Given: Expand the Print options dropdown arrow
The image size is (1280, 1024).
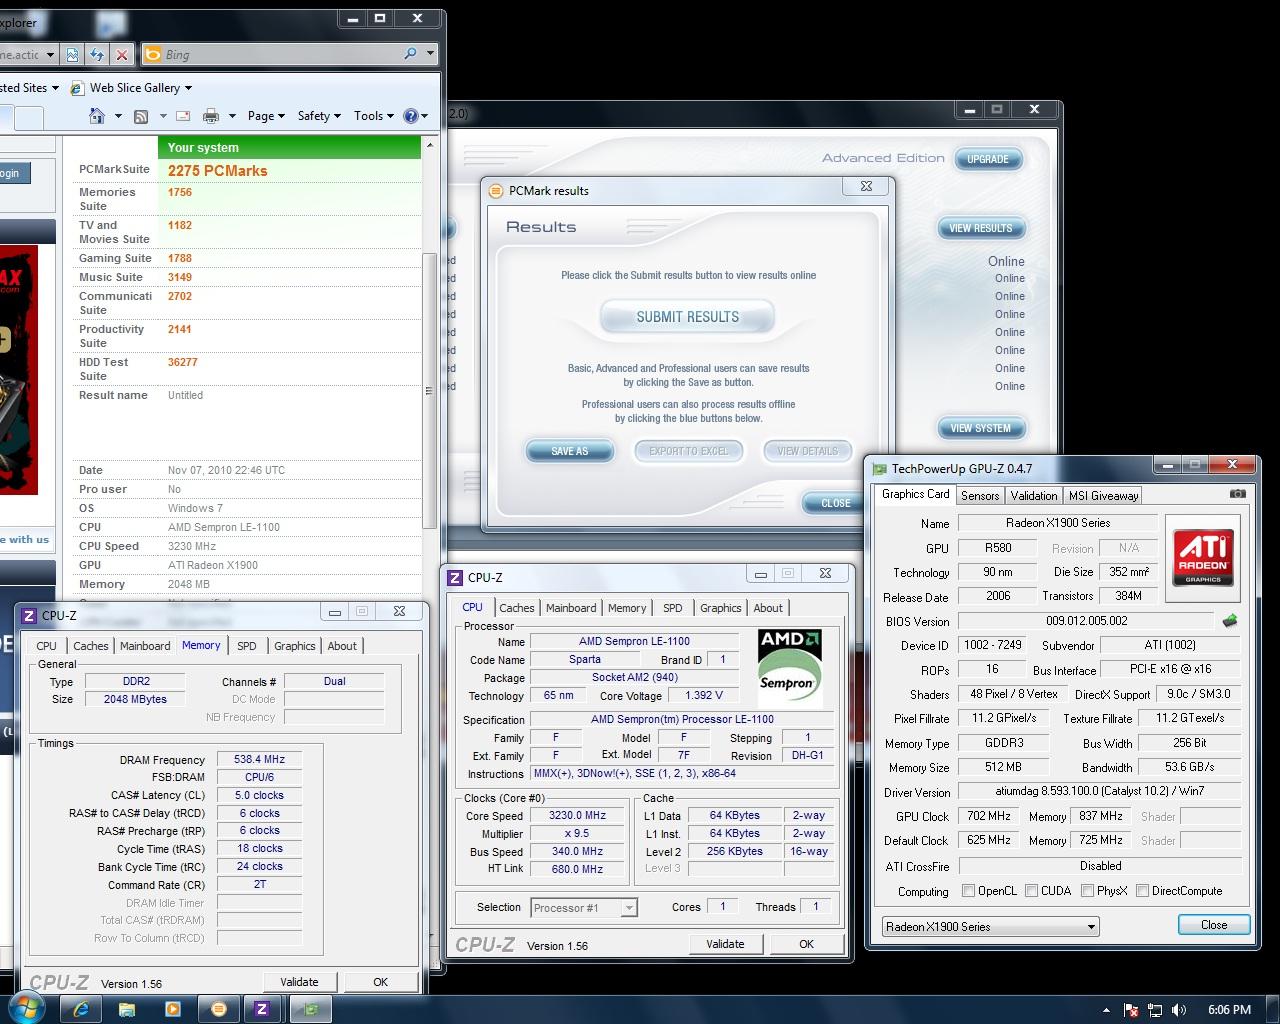Looking at the screenshot, I should 231,116.
